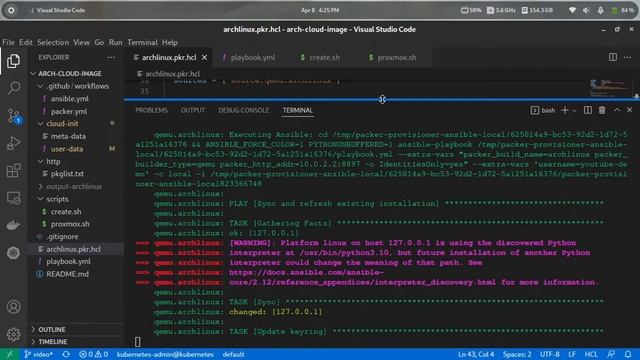This screenshot has width=640, height=360.
Task: Change end of line sequence LF
Action: (572, 354)
